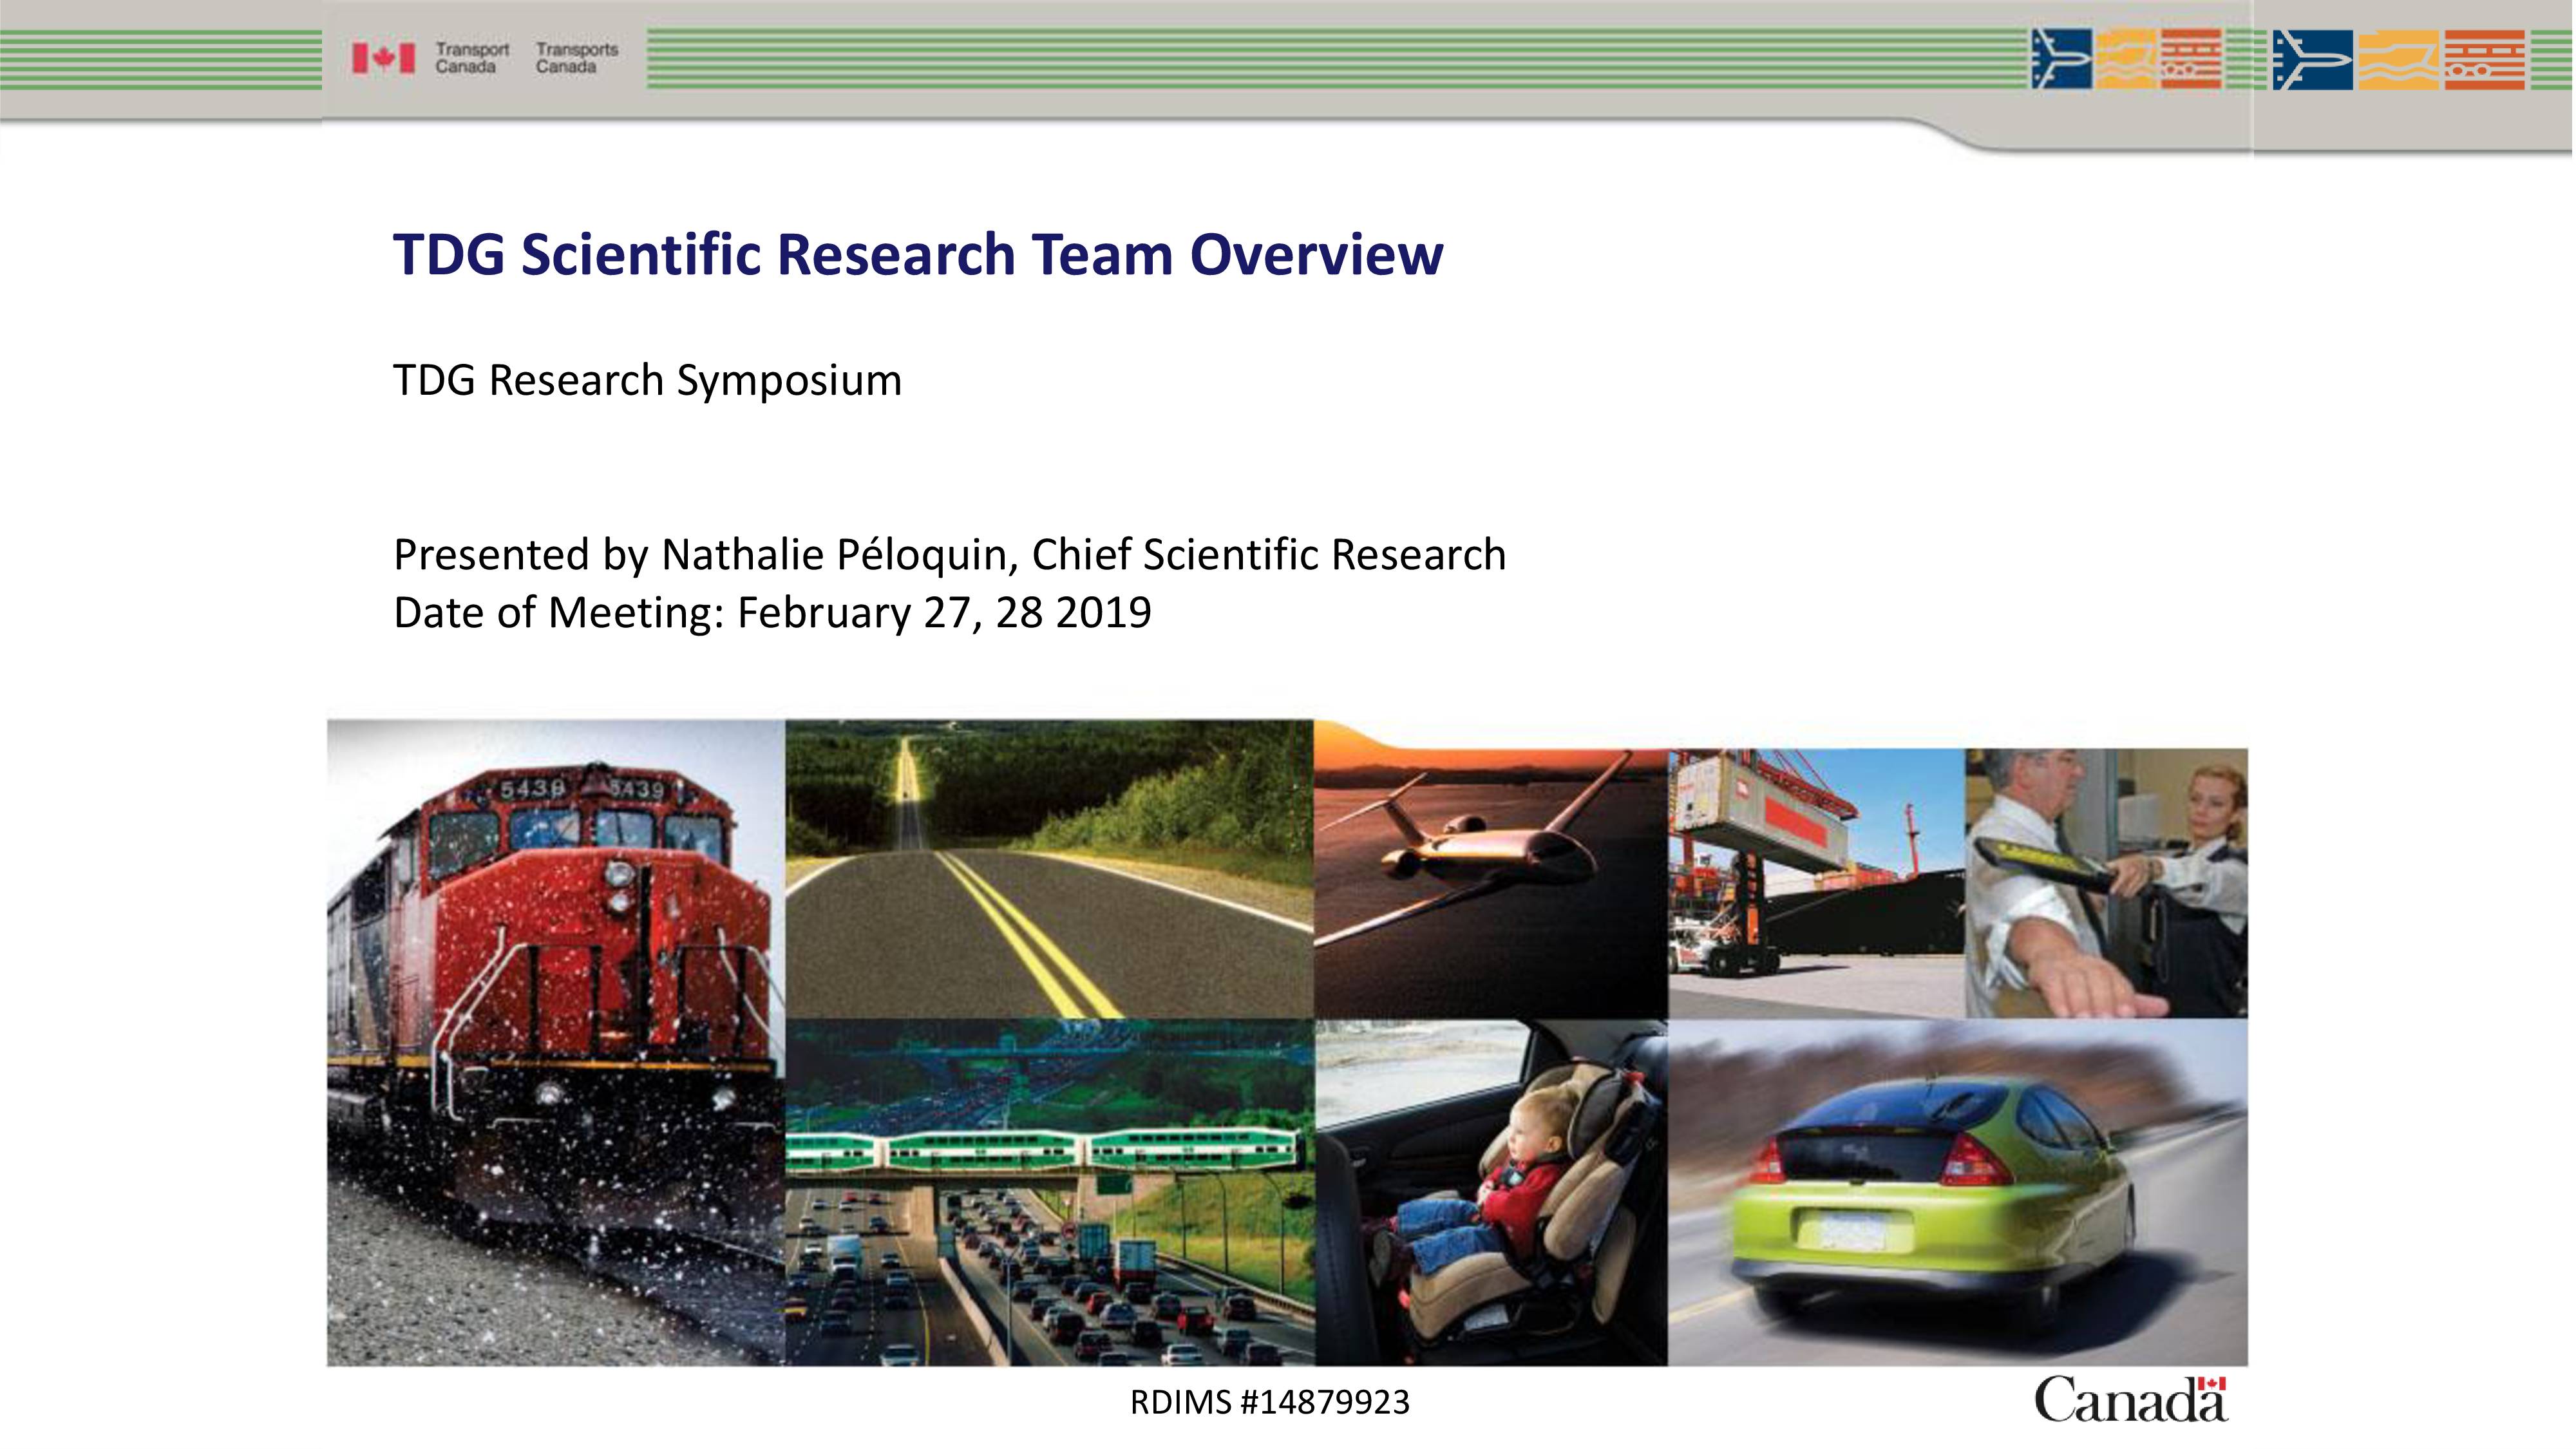Click the security screening wand photo
This screenshot has width=2576, height=1449.
(x=2106, y=883)
